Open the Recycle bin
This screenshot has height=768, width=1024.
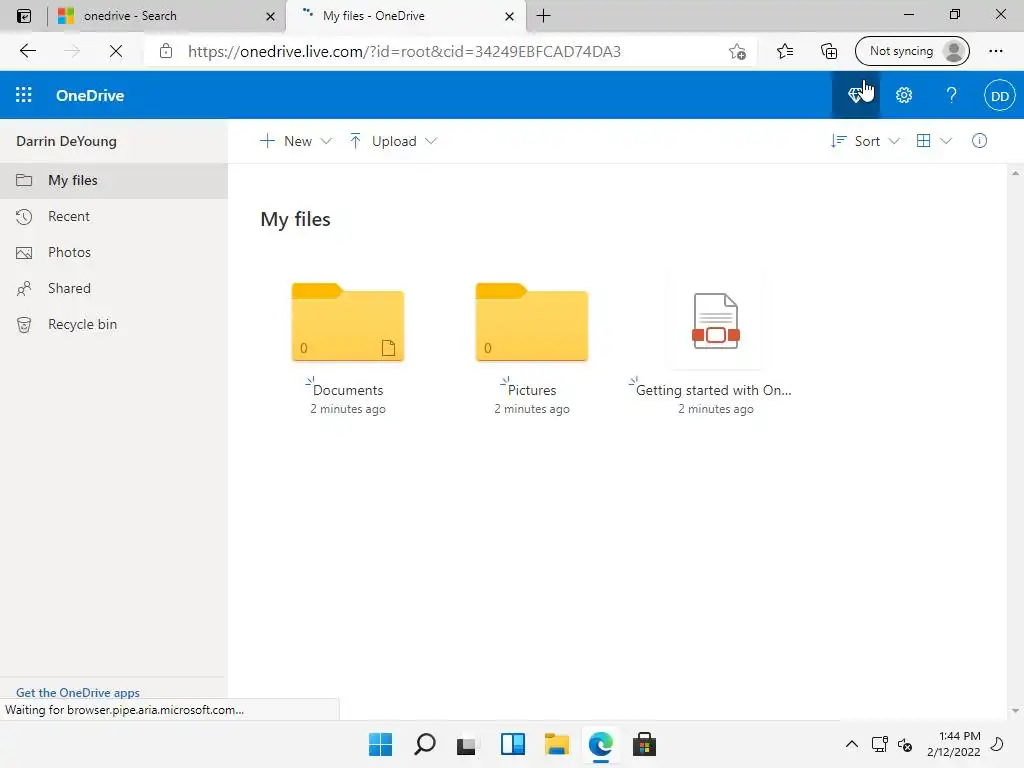pyautogui.click(x=114, y=325)
